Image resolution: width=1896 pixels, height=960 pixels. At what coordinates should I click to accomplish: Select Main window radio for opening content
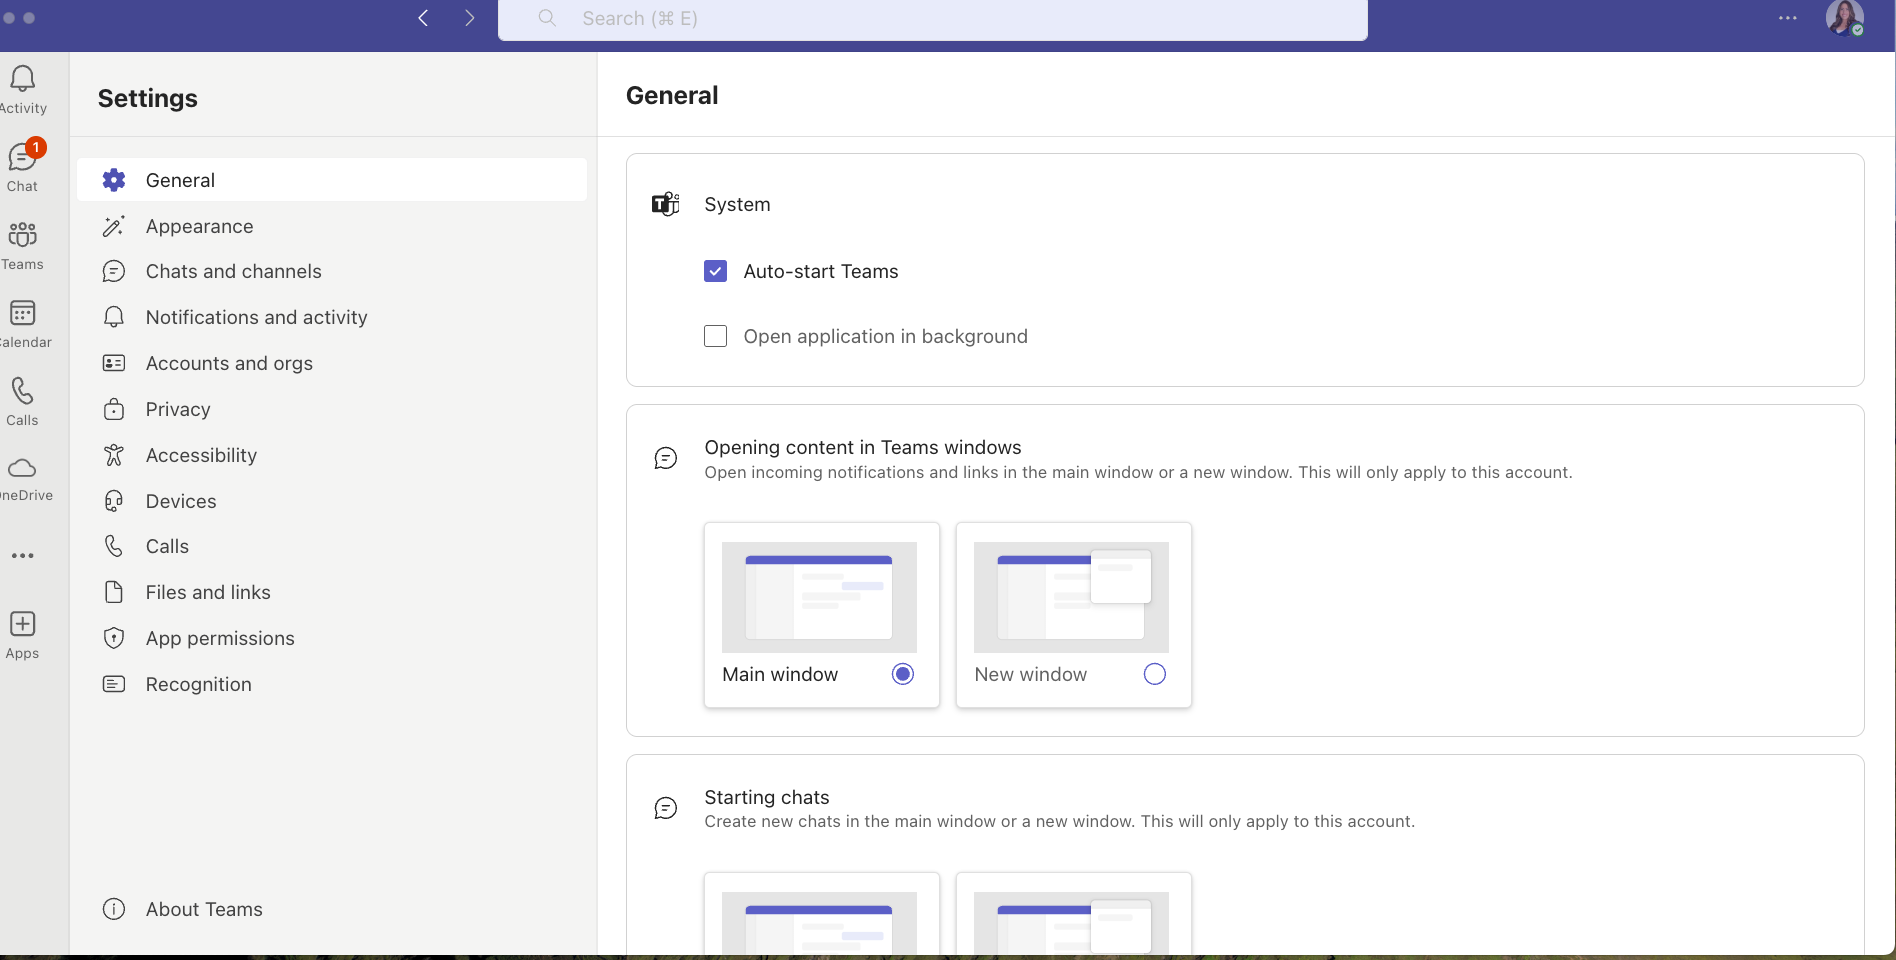(902, 674)
